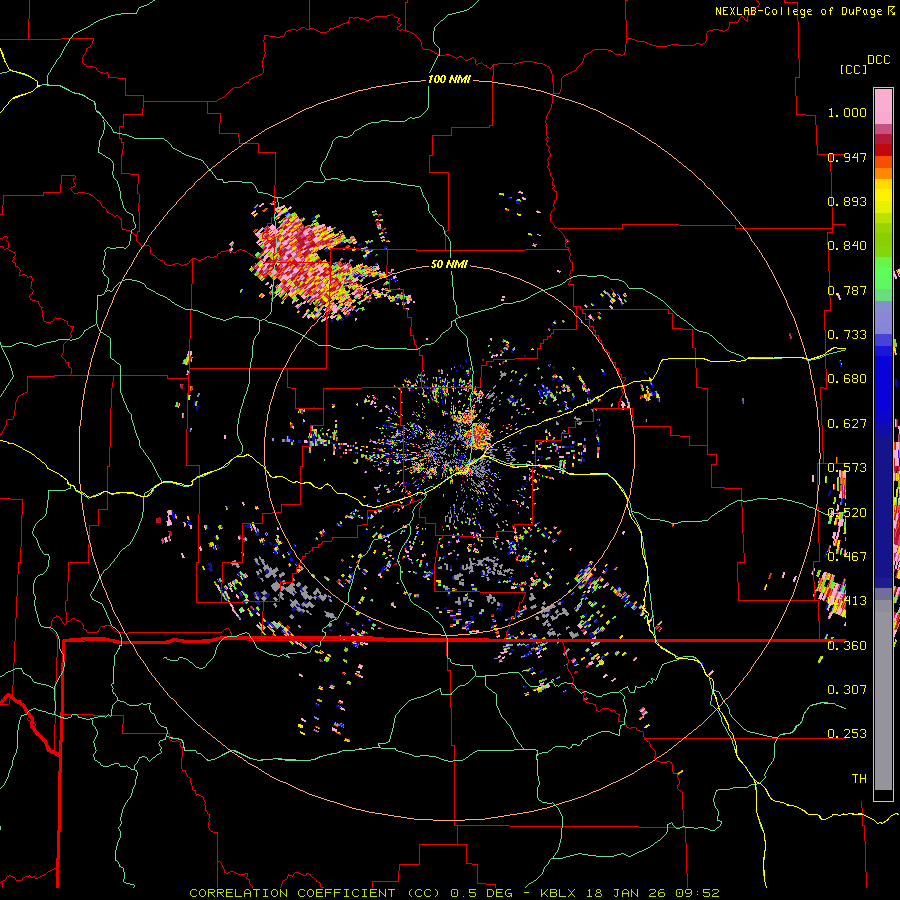The width and height of the screenshot is (900, 900).
Task: Select the 0.733 scale value
Action: pyautogui.click(x=847, y=335)
